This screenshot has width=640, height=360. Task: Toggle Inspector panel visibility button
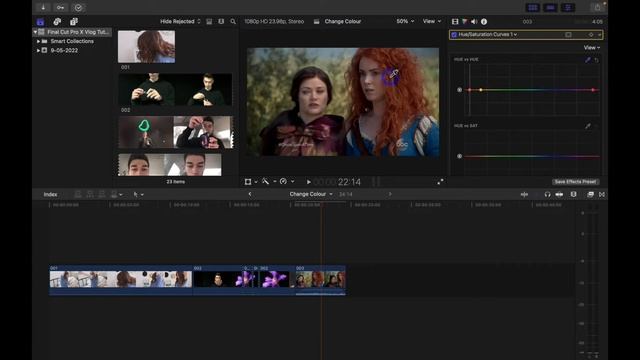pos(568,7)
